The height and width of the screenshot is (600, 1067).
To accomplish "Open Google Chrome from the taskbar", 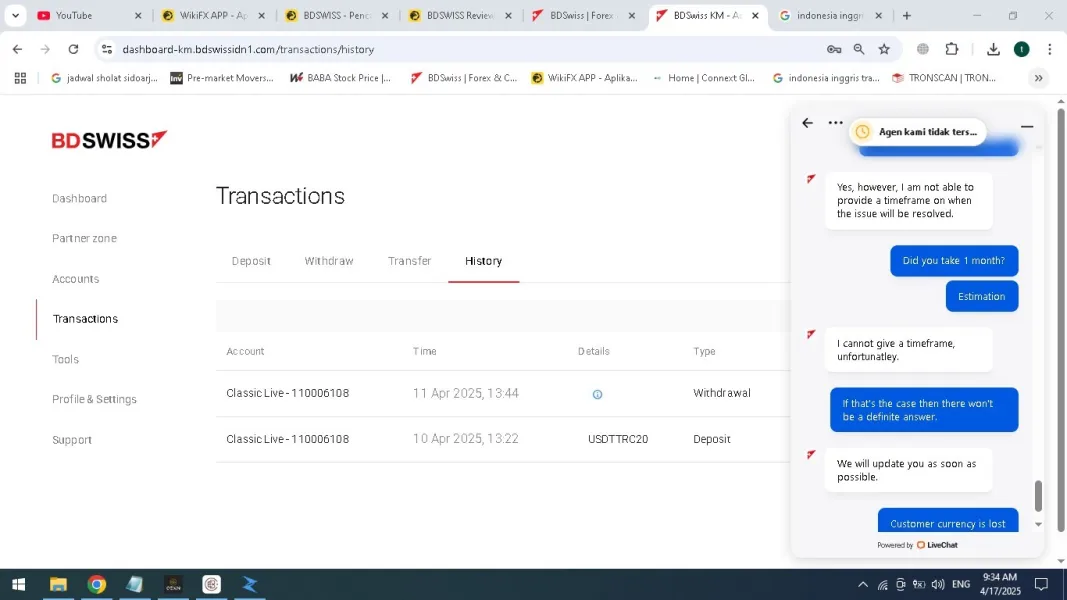I will click(x=97, y=584).
